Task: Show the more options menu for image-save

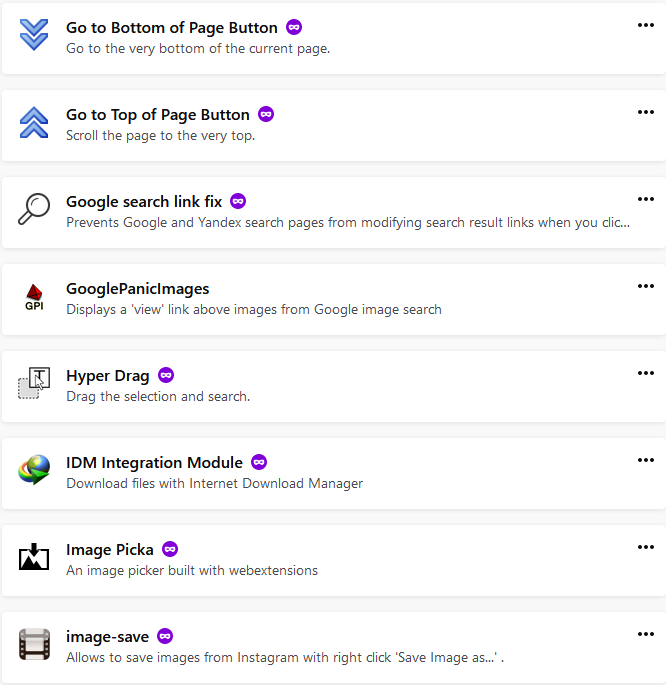Action: point(645,634)
